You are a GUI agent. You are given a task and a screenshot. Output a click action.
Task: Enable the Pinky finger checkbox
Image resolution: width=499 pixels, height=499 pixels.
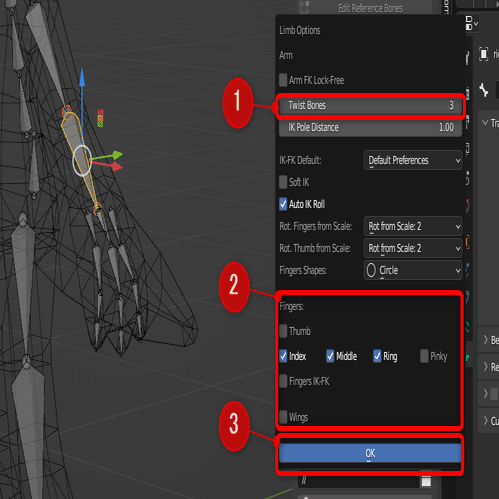click(x=424, y=356)
